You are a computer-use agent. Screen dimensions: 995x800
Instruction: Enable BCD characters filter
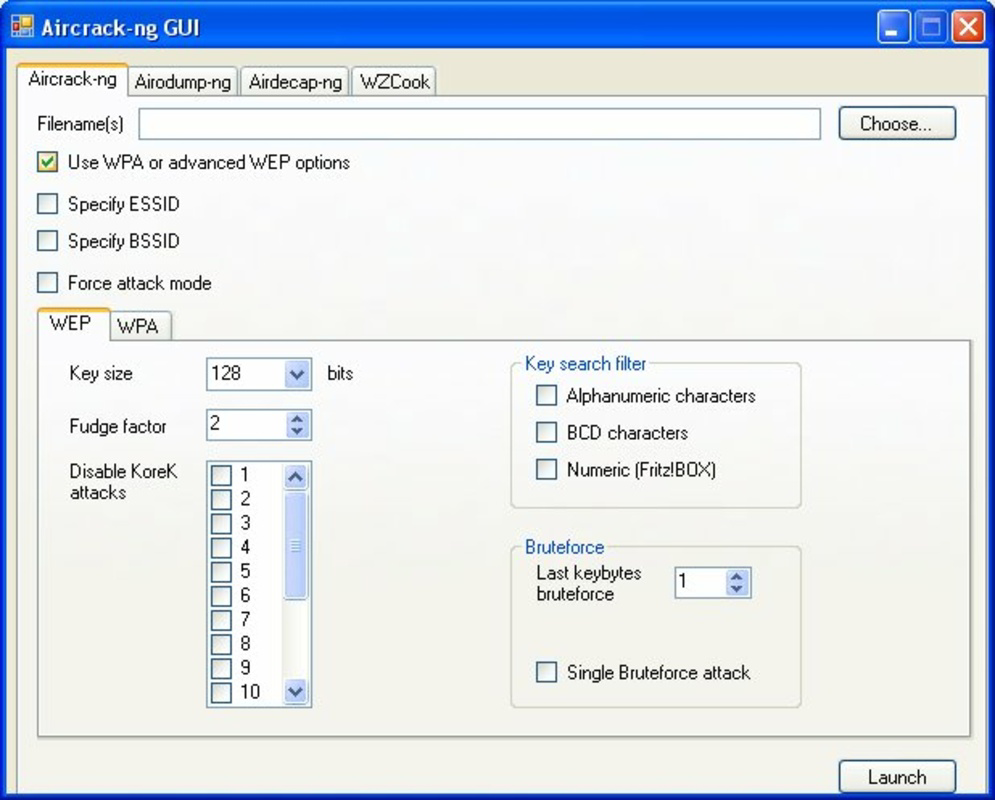tap(545, 433)
